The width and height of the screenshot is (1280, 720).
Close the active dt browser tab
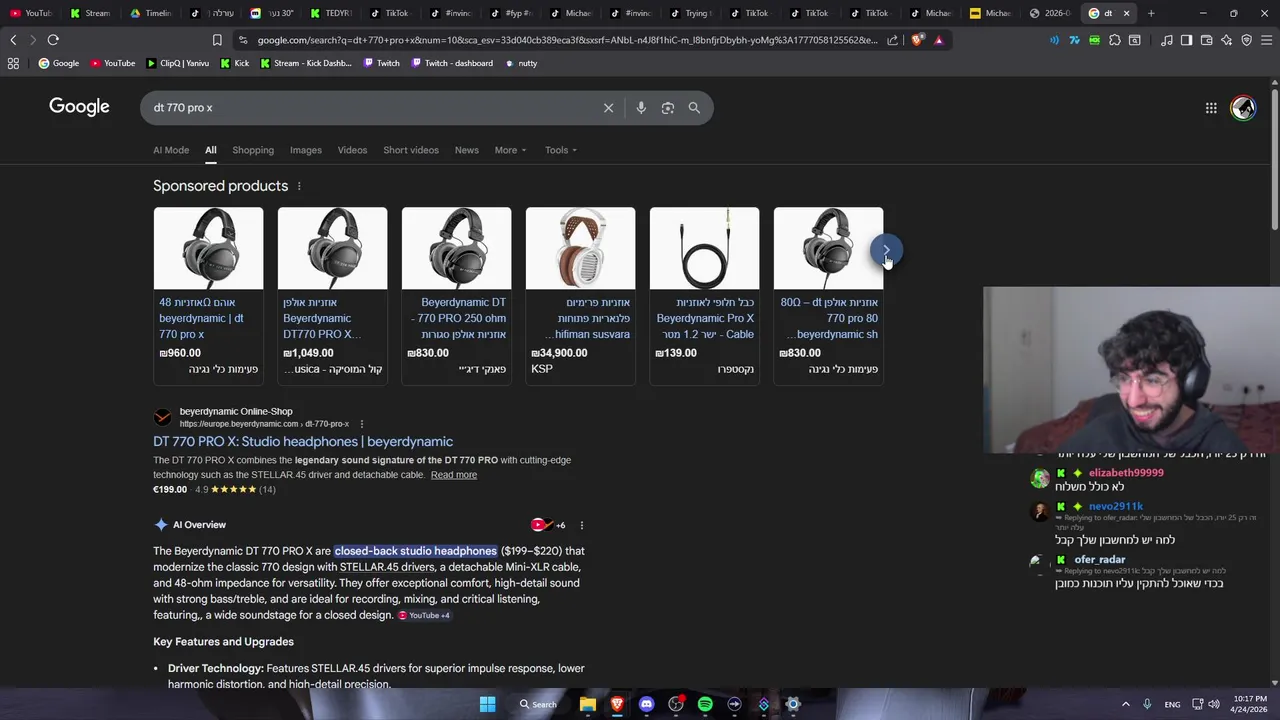1126,13
